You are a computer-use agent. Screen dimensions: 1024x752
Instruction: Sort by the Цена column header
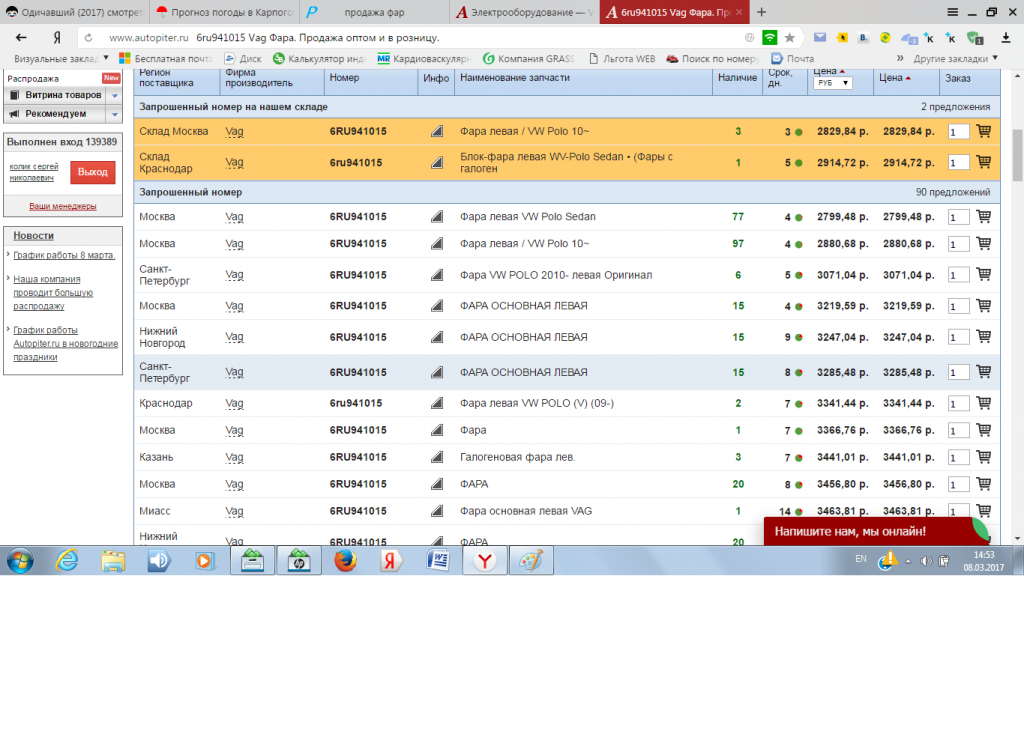point(895,78)
